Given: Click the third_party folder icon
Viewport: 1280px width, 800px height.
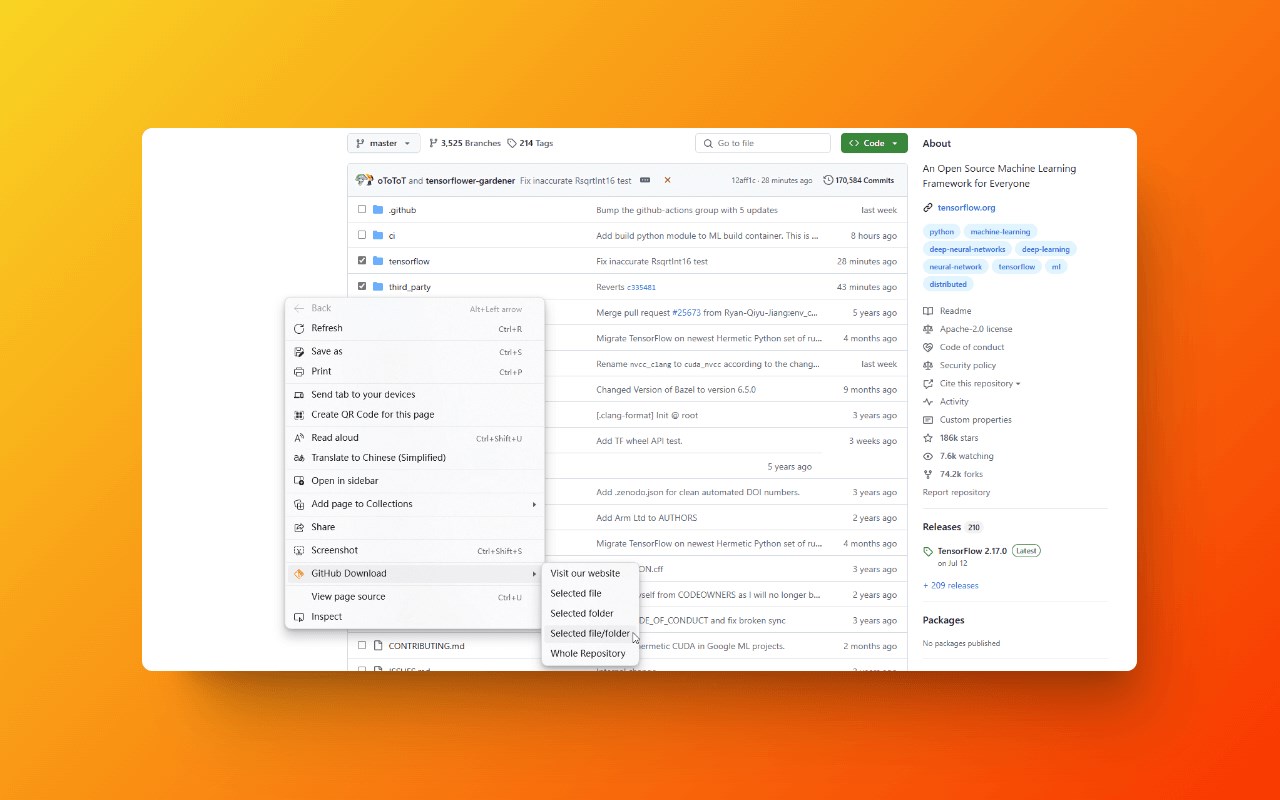Looking at the screenshot, I should [378, 287].
